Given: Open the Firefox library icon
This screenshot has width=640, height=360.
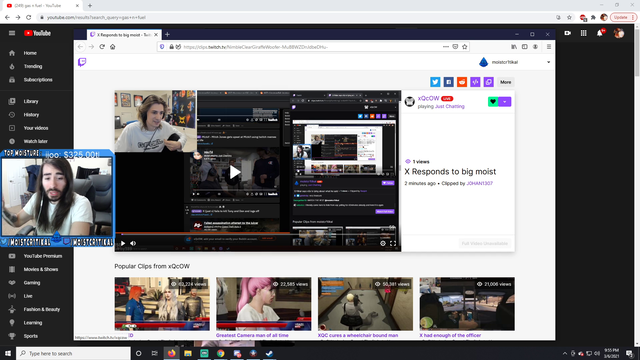Looking at the screenshot, I should (x=514, y=47).
